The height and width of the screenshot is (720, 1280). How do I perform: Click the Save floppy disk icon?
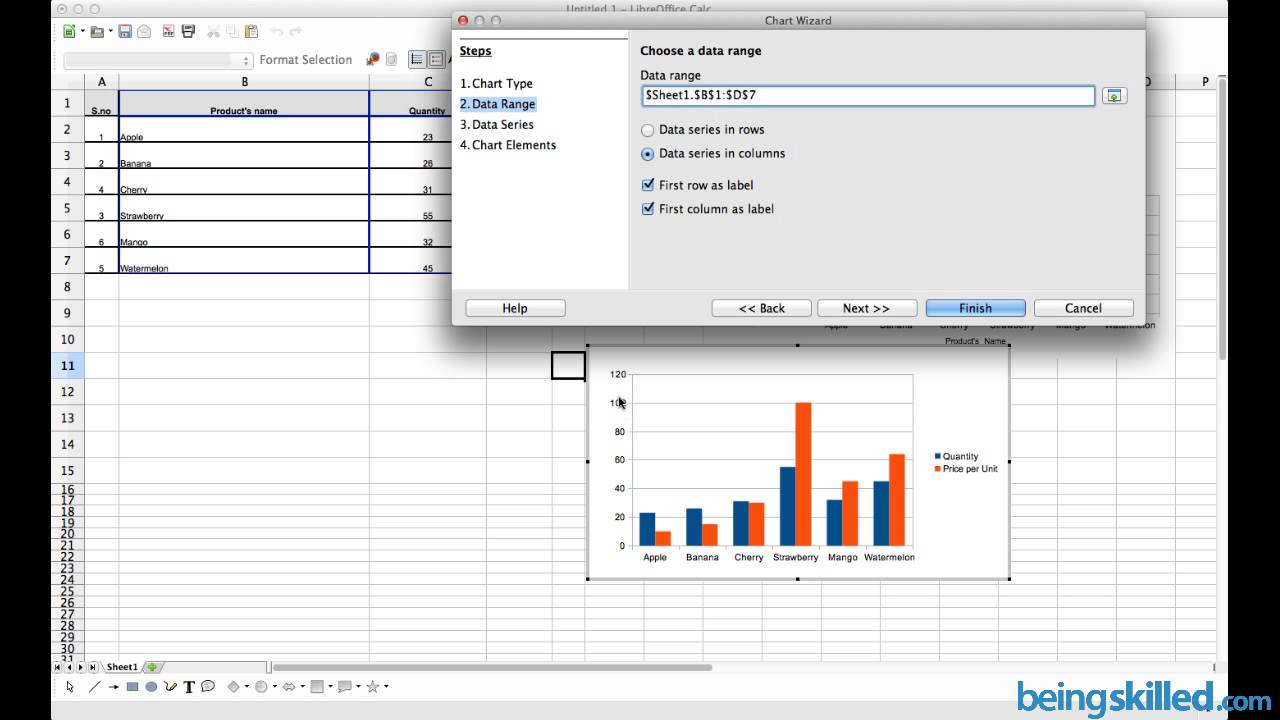pyautogui.click(x=125, y=32)
